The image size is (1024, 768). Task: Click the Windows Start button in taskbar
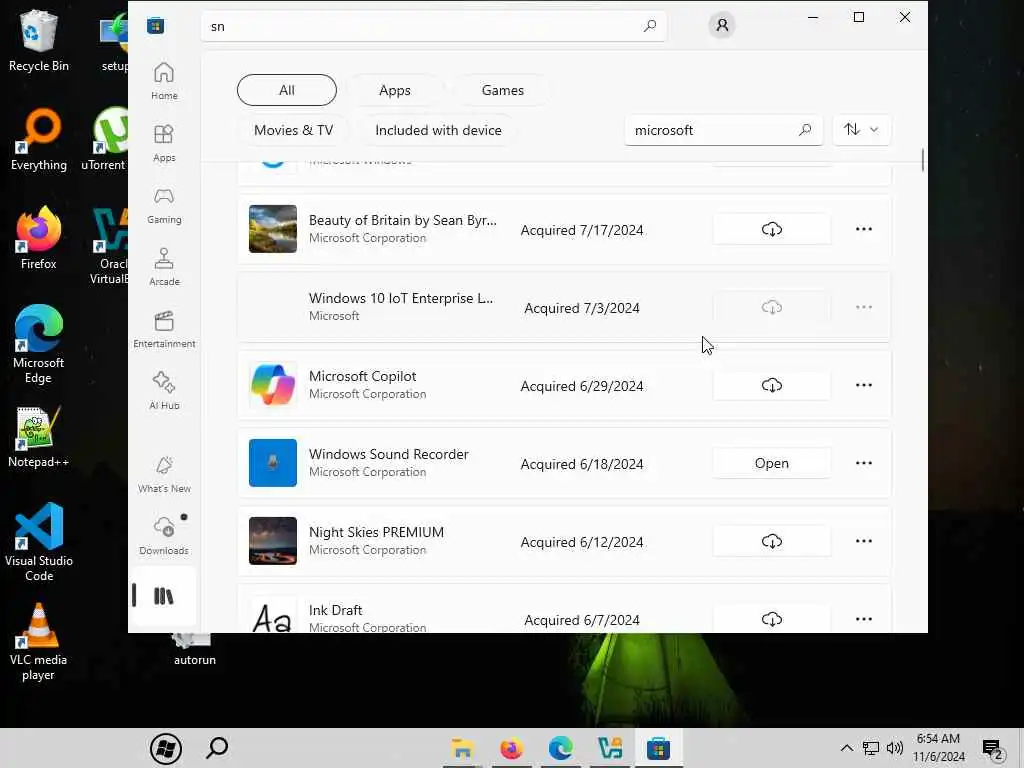(x=166, y=748)
